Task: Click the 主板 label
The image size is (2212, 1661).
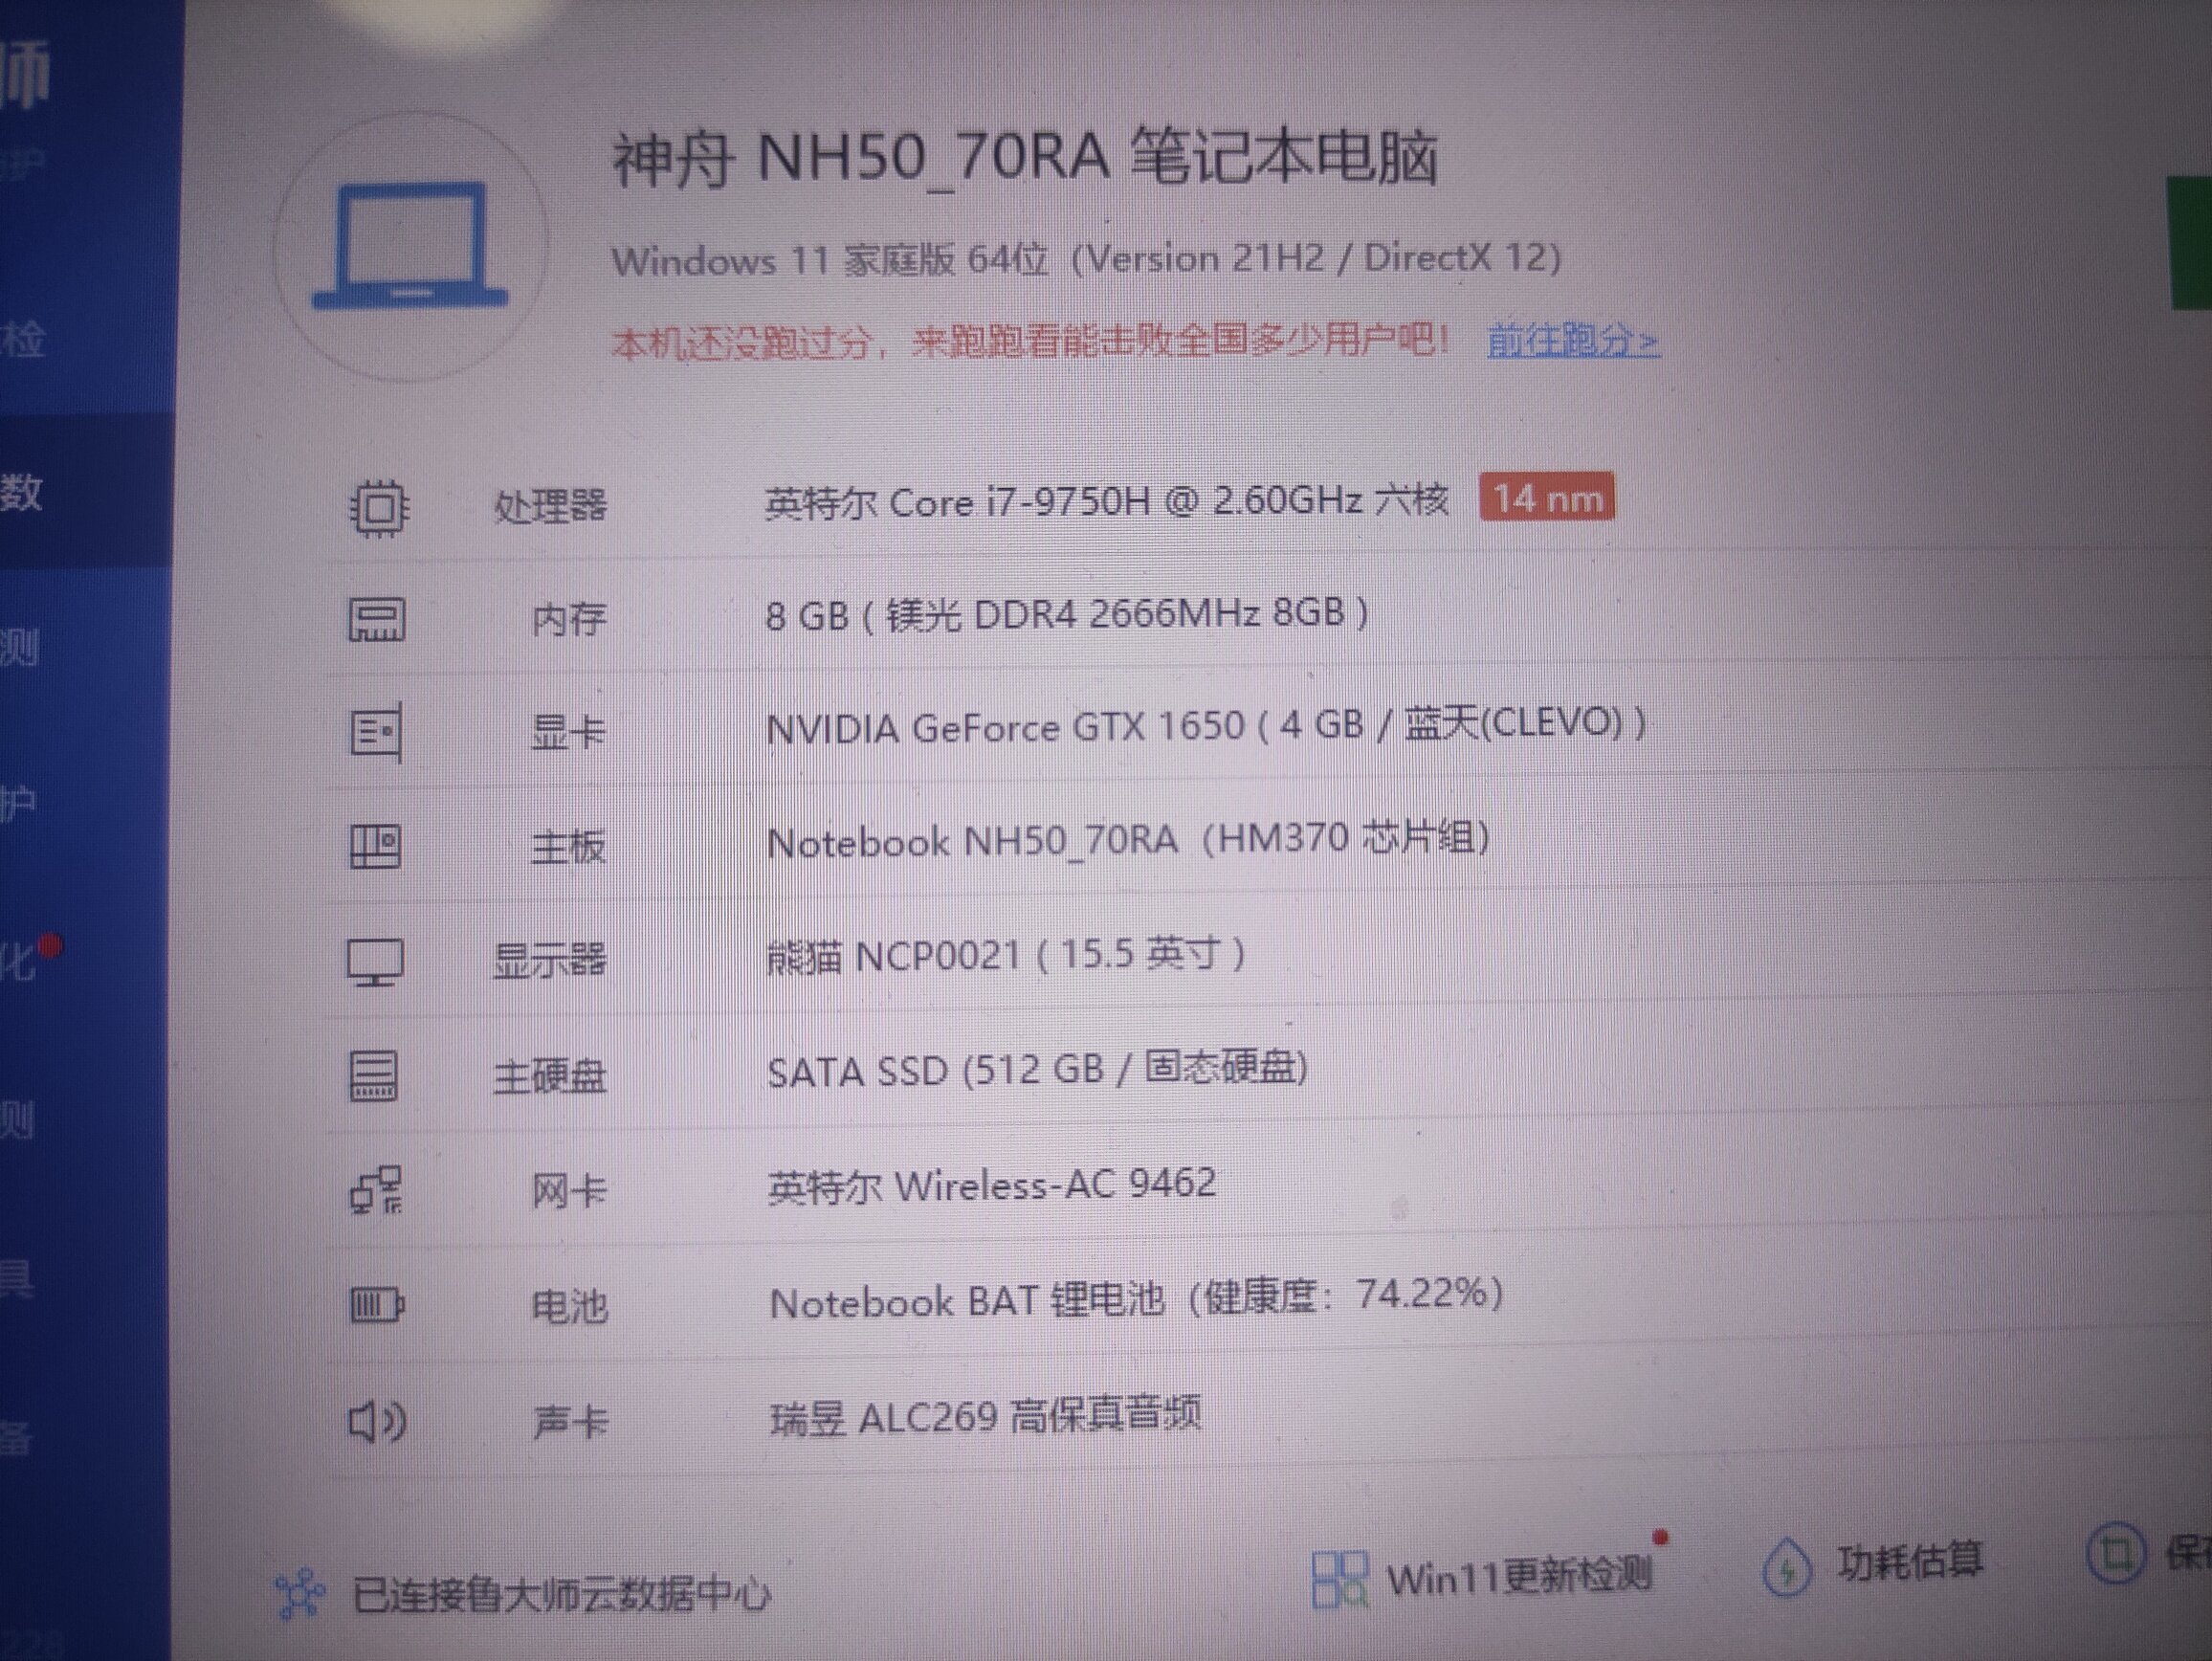Action: [x=567, y=847]
